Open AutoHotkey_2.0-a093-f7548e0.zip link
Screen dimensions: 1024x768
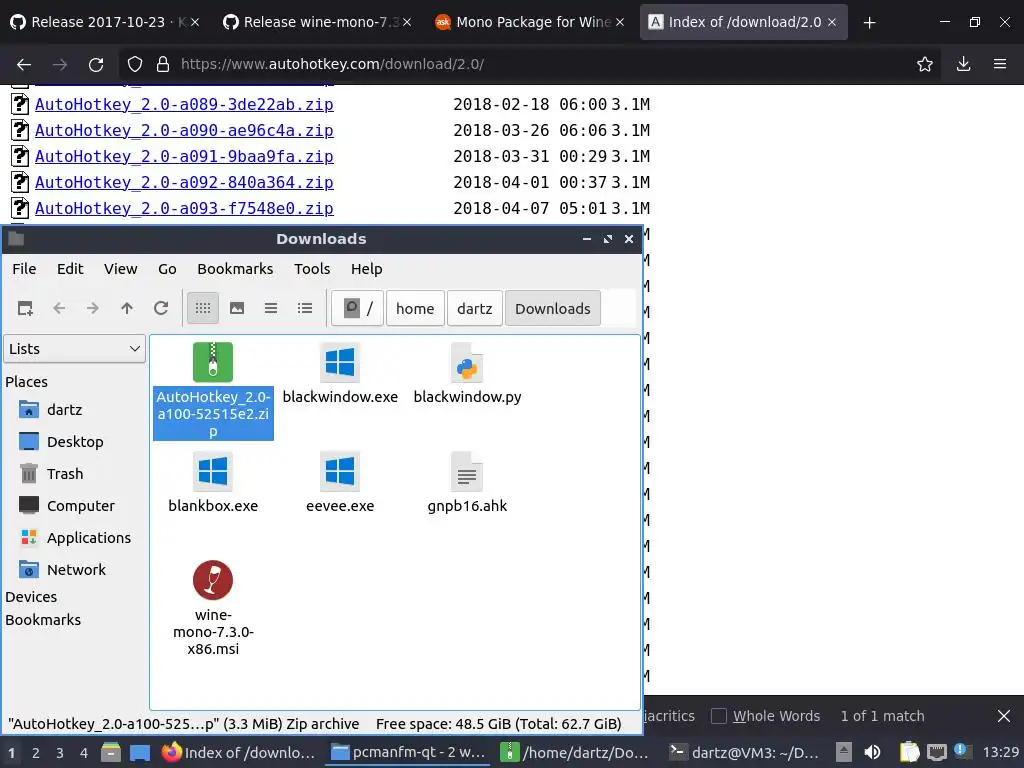184,209
